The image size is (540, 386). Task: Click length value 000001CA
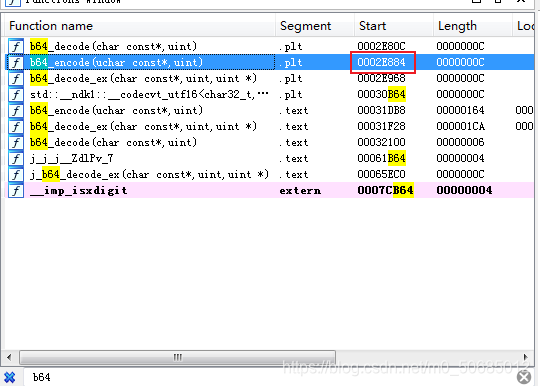click(460, 126)
